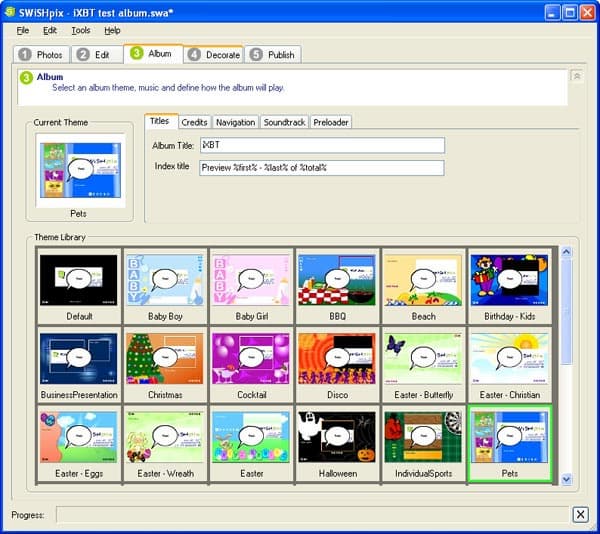The width and height of the screenshot is (600, 534).
Task: Open the Navigation sub-tab
Action: coord(235,122)
